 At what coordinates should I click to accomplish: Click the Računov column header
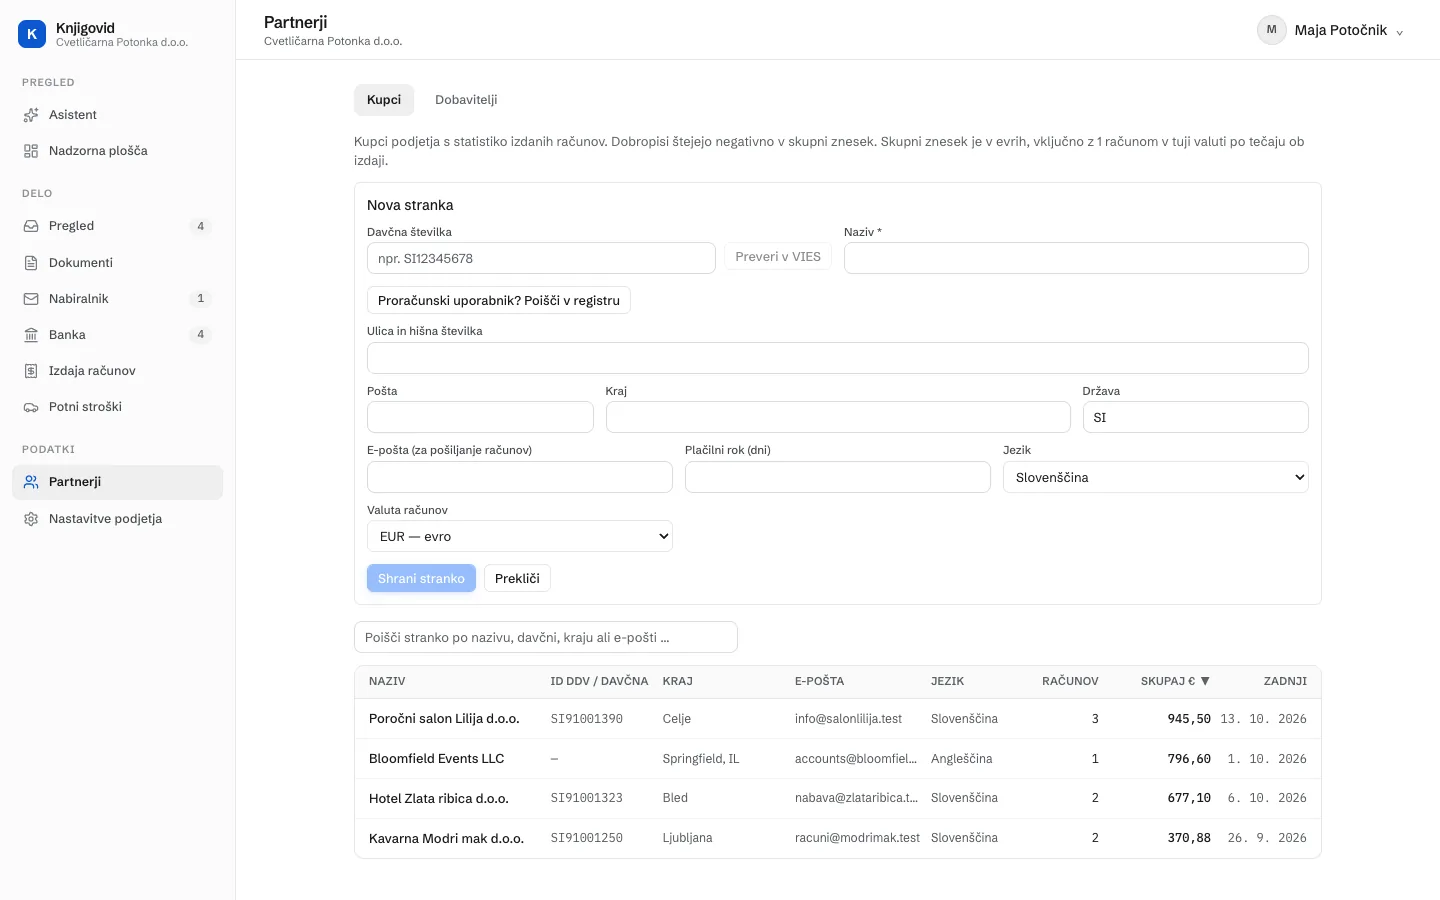tap(1070, 681)
